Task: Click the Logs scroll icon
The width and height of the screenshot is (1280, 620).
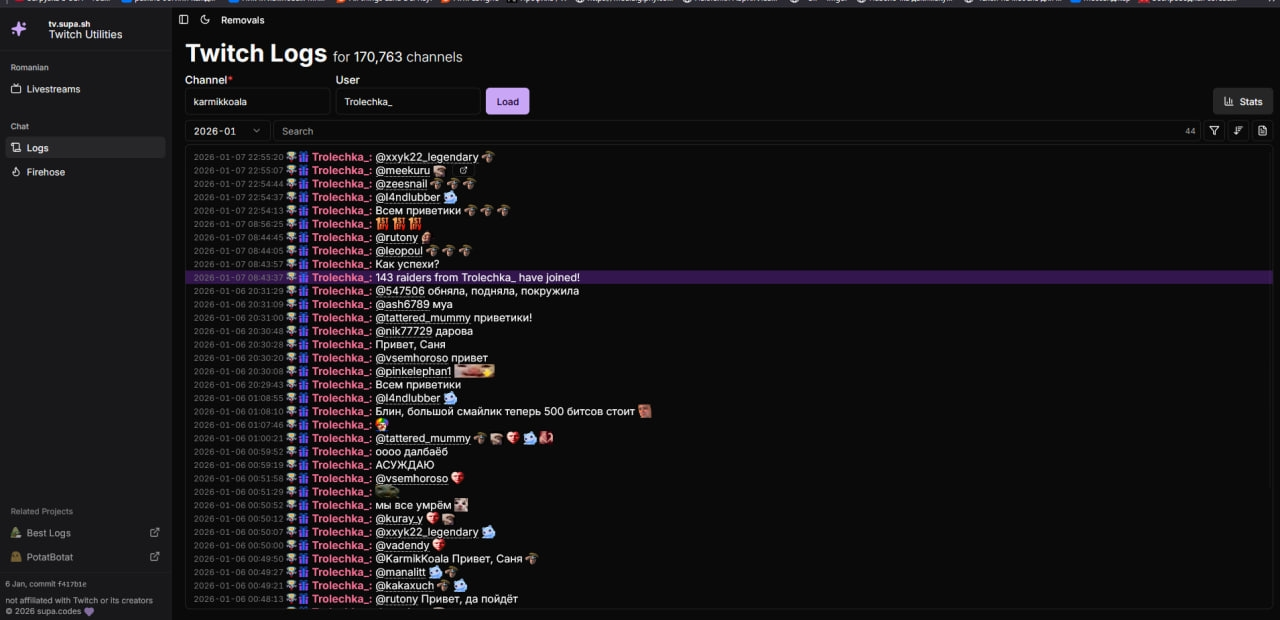Action: [x=16, y=148]
